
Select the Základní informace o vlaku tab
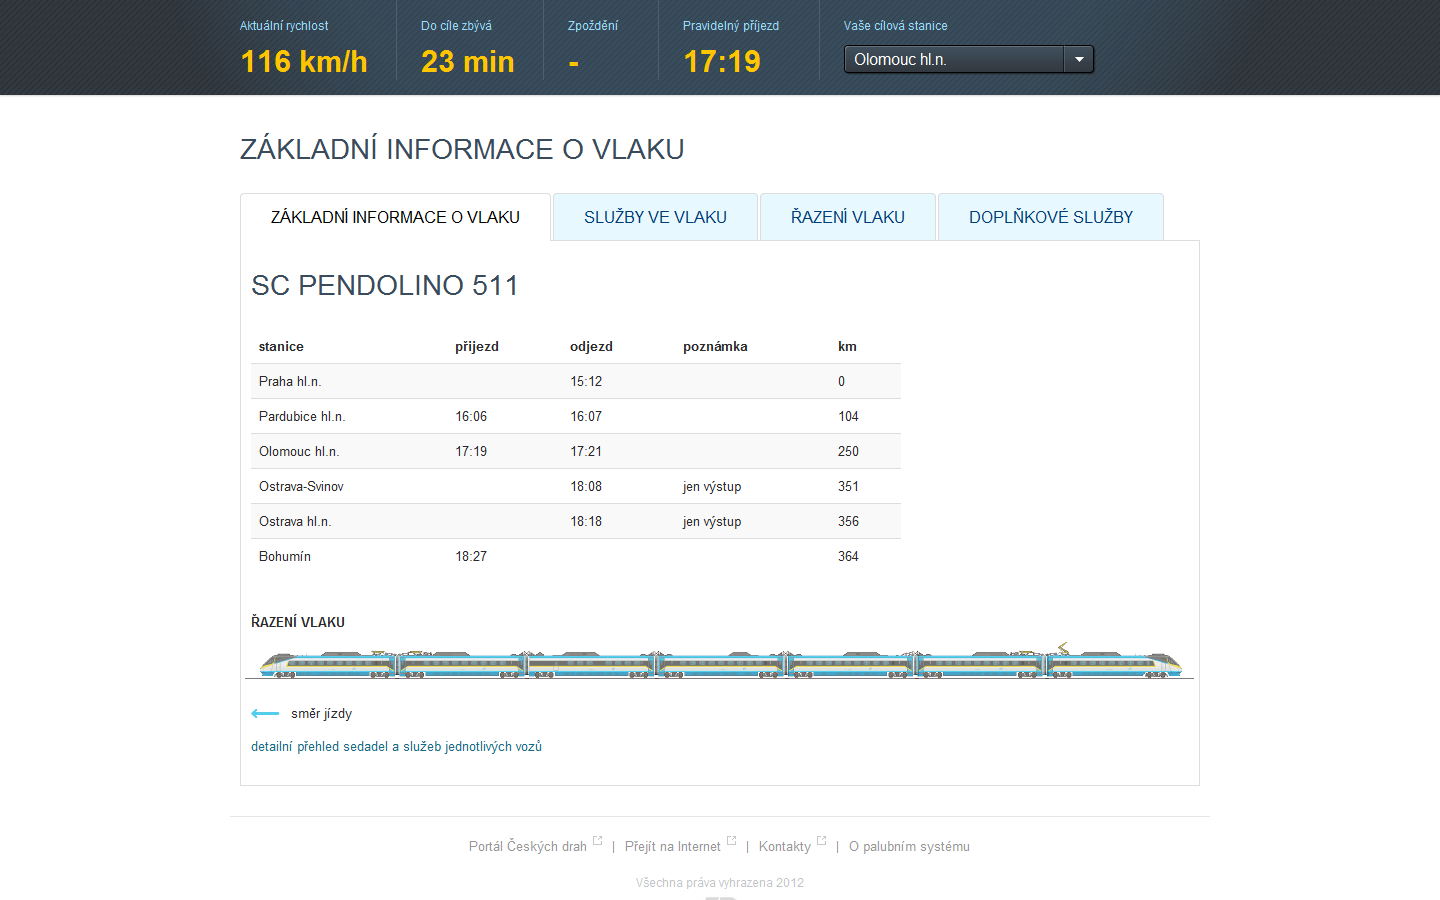pos(395,217)
